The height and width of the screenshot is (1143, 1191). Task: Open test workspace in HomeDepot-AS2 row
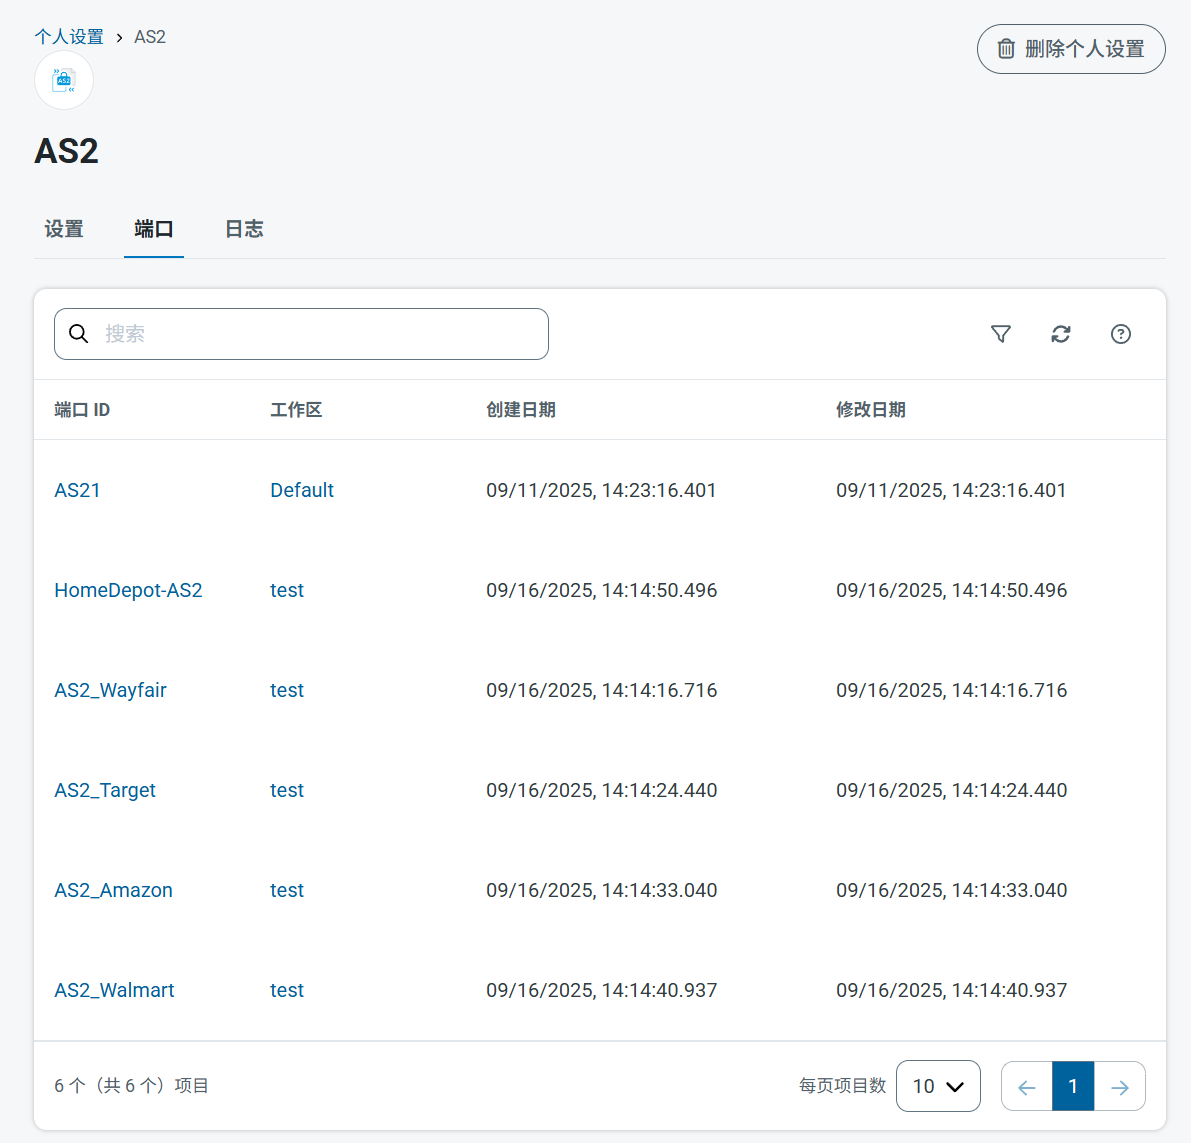(286, 591)
